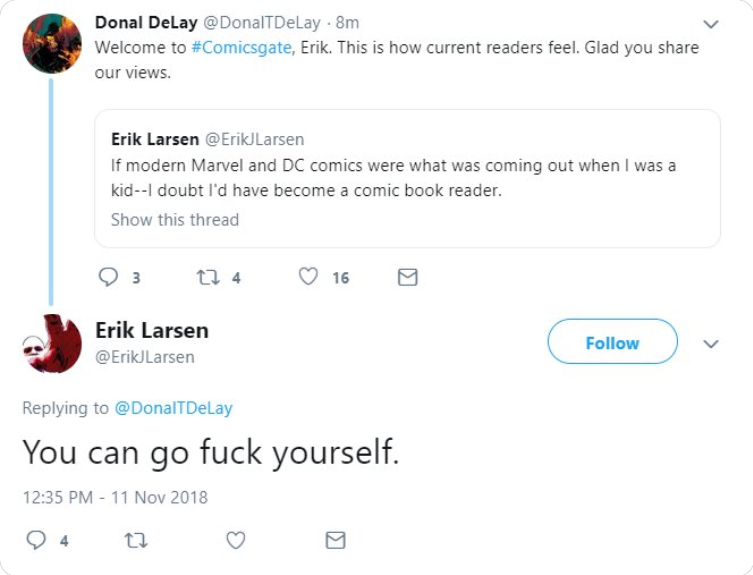The width and height of the screenshot is (753, 575).
Task: Expand chevron menu beside the Follow button
Action: pos(711,343)
